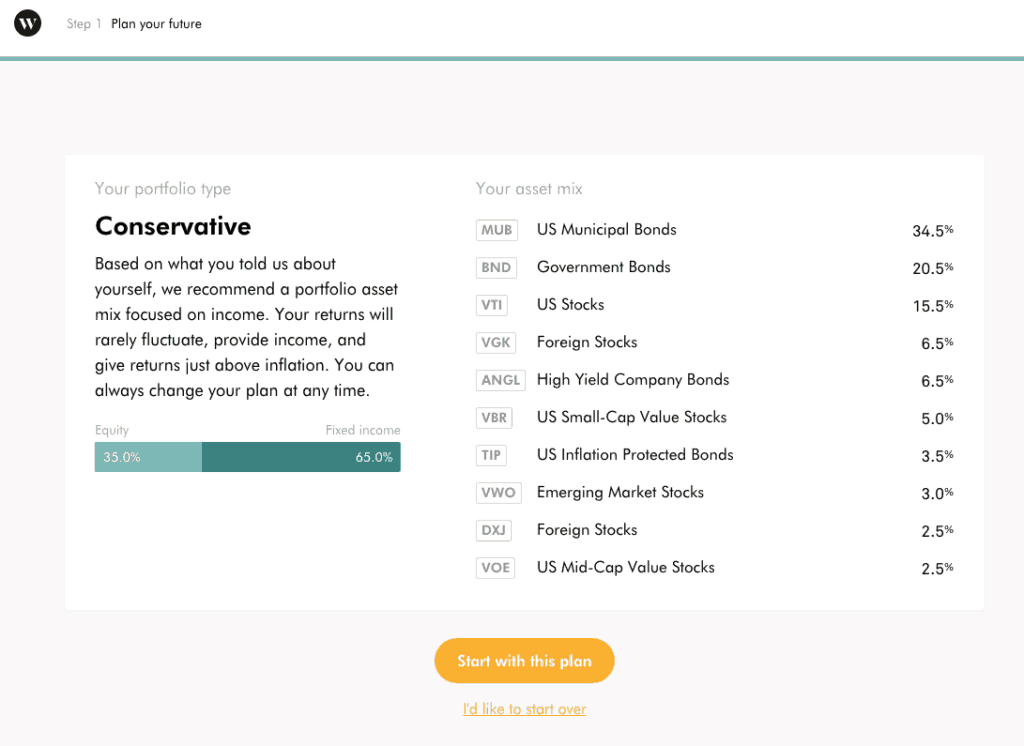The image size is (1024, 746).
Task: Select the BND Government Bonds badge
Action: coord(497,267)
